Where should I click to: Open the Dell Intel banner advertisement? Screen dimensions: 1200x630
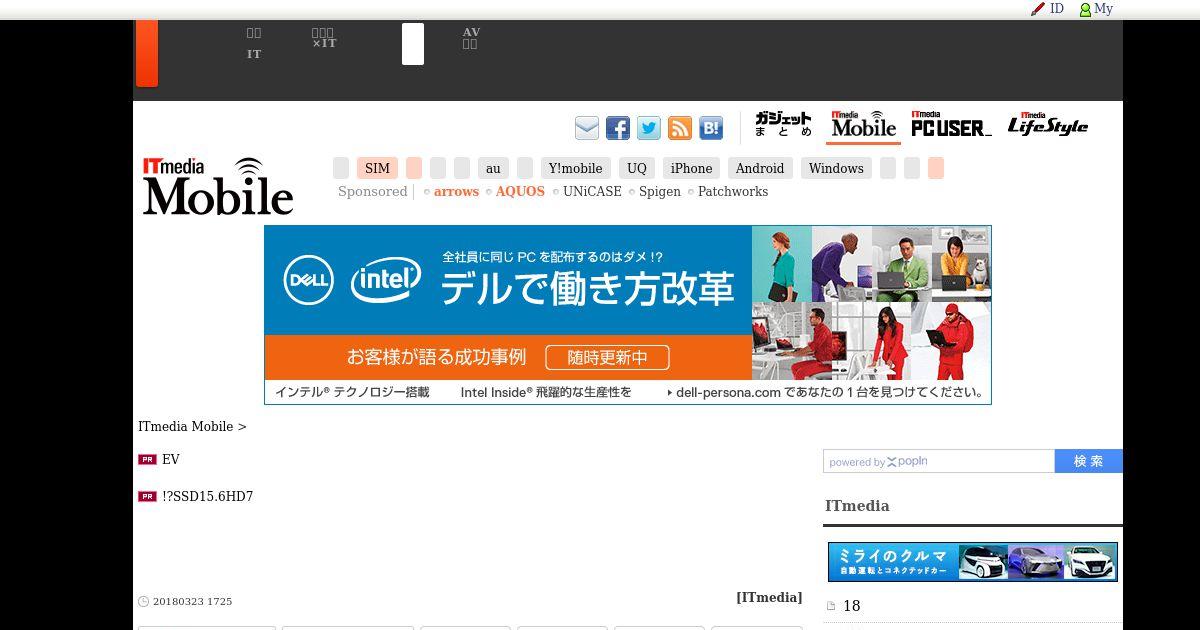[628, 315]
